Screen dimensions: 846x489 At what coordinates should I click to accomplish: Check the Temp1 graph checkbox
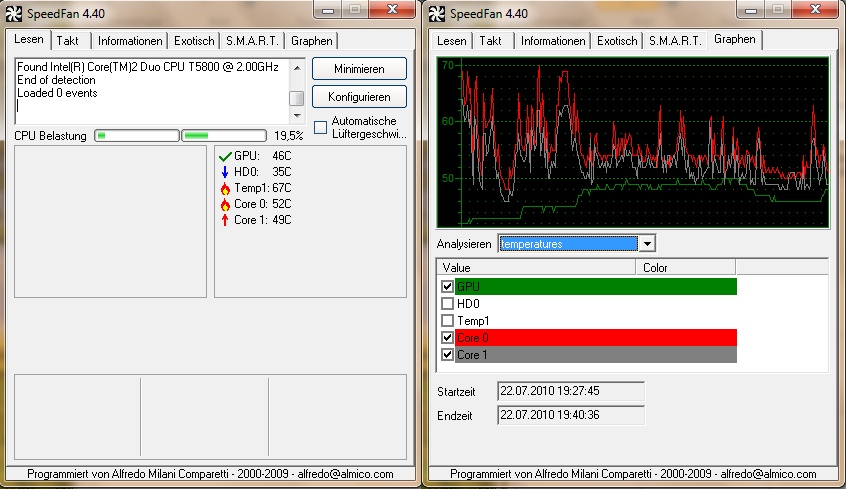[447, 321]
